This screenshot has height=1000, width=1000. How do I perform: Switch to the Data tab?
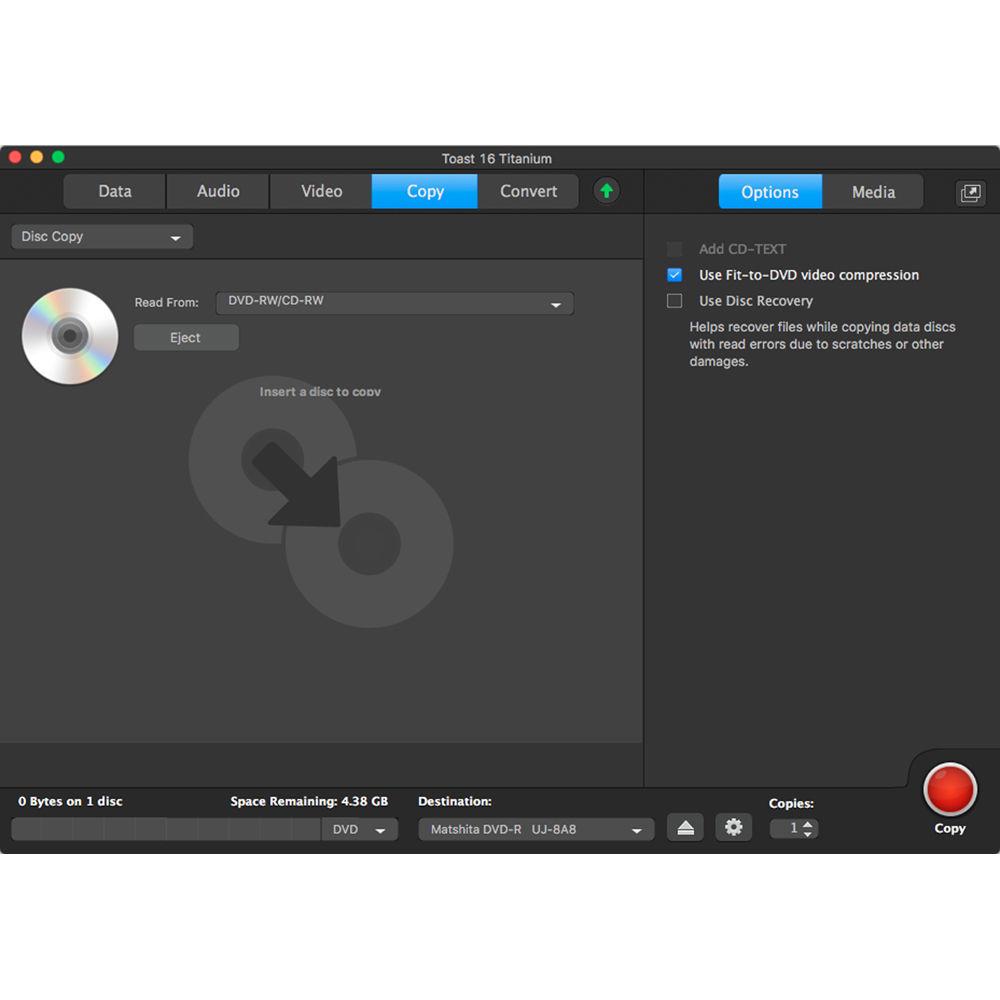[115, 191]
